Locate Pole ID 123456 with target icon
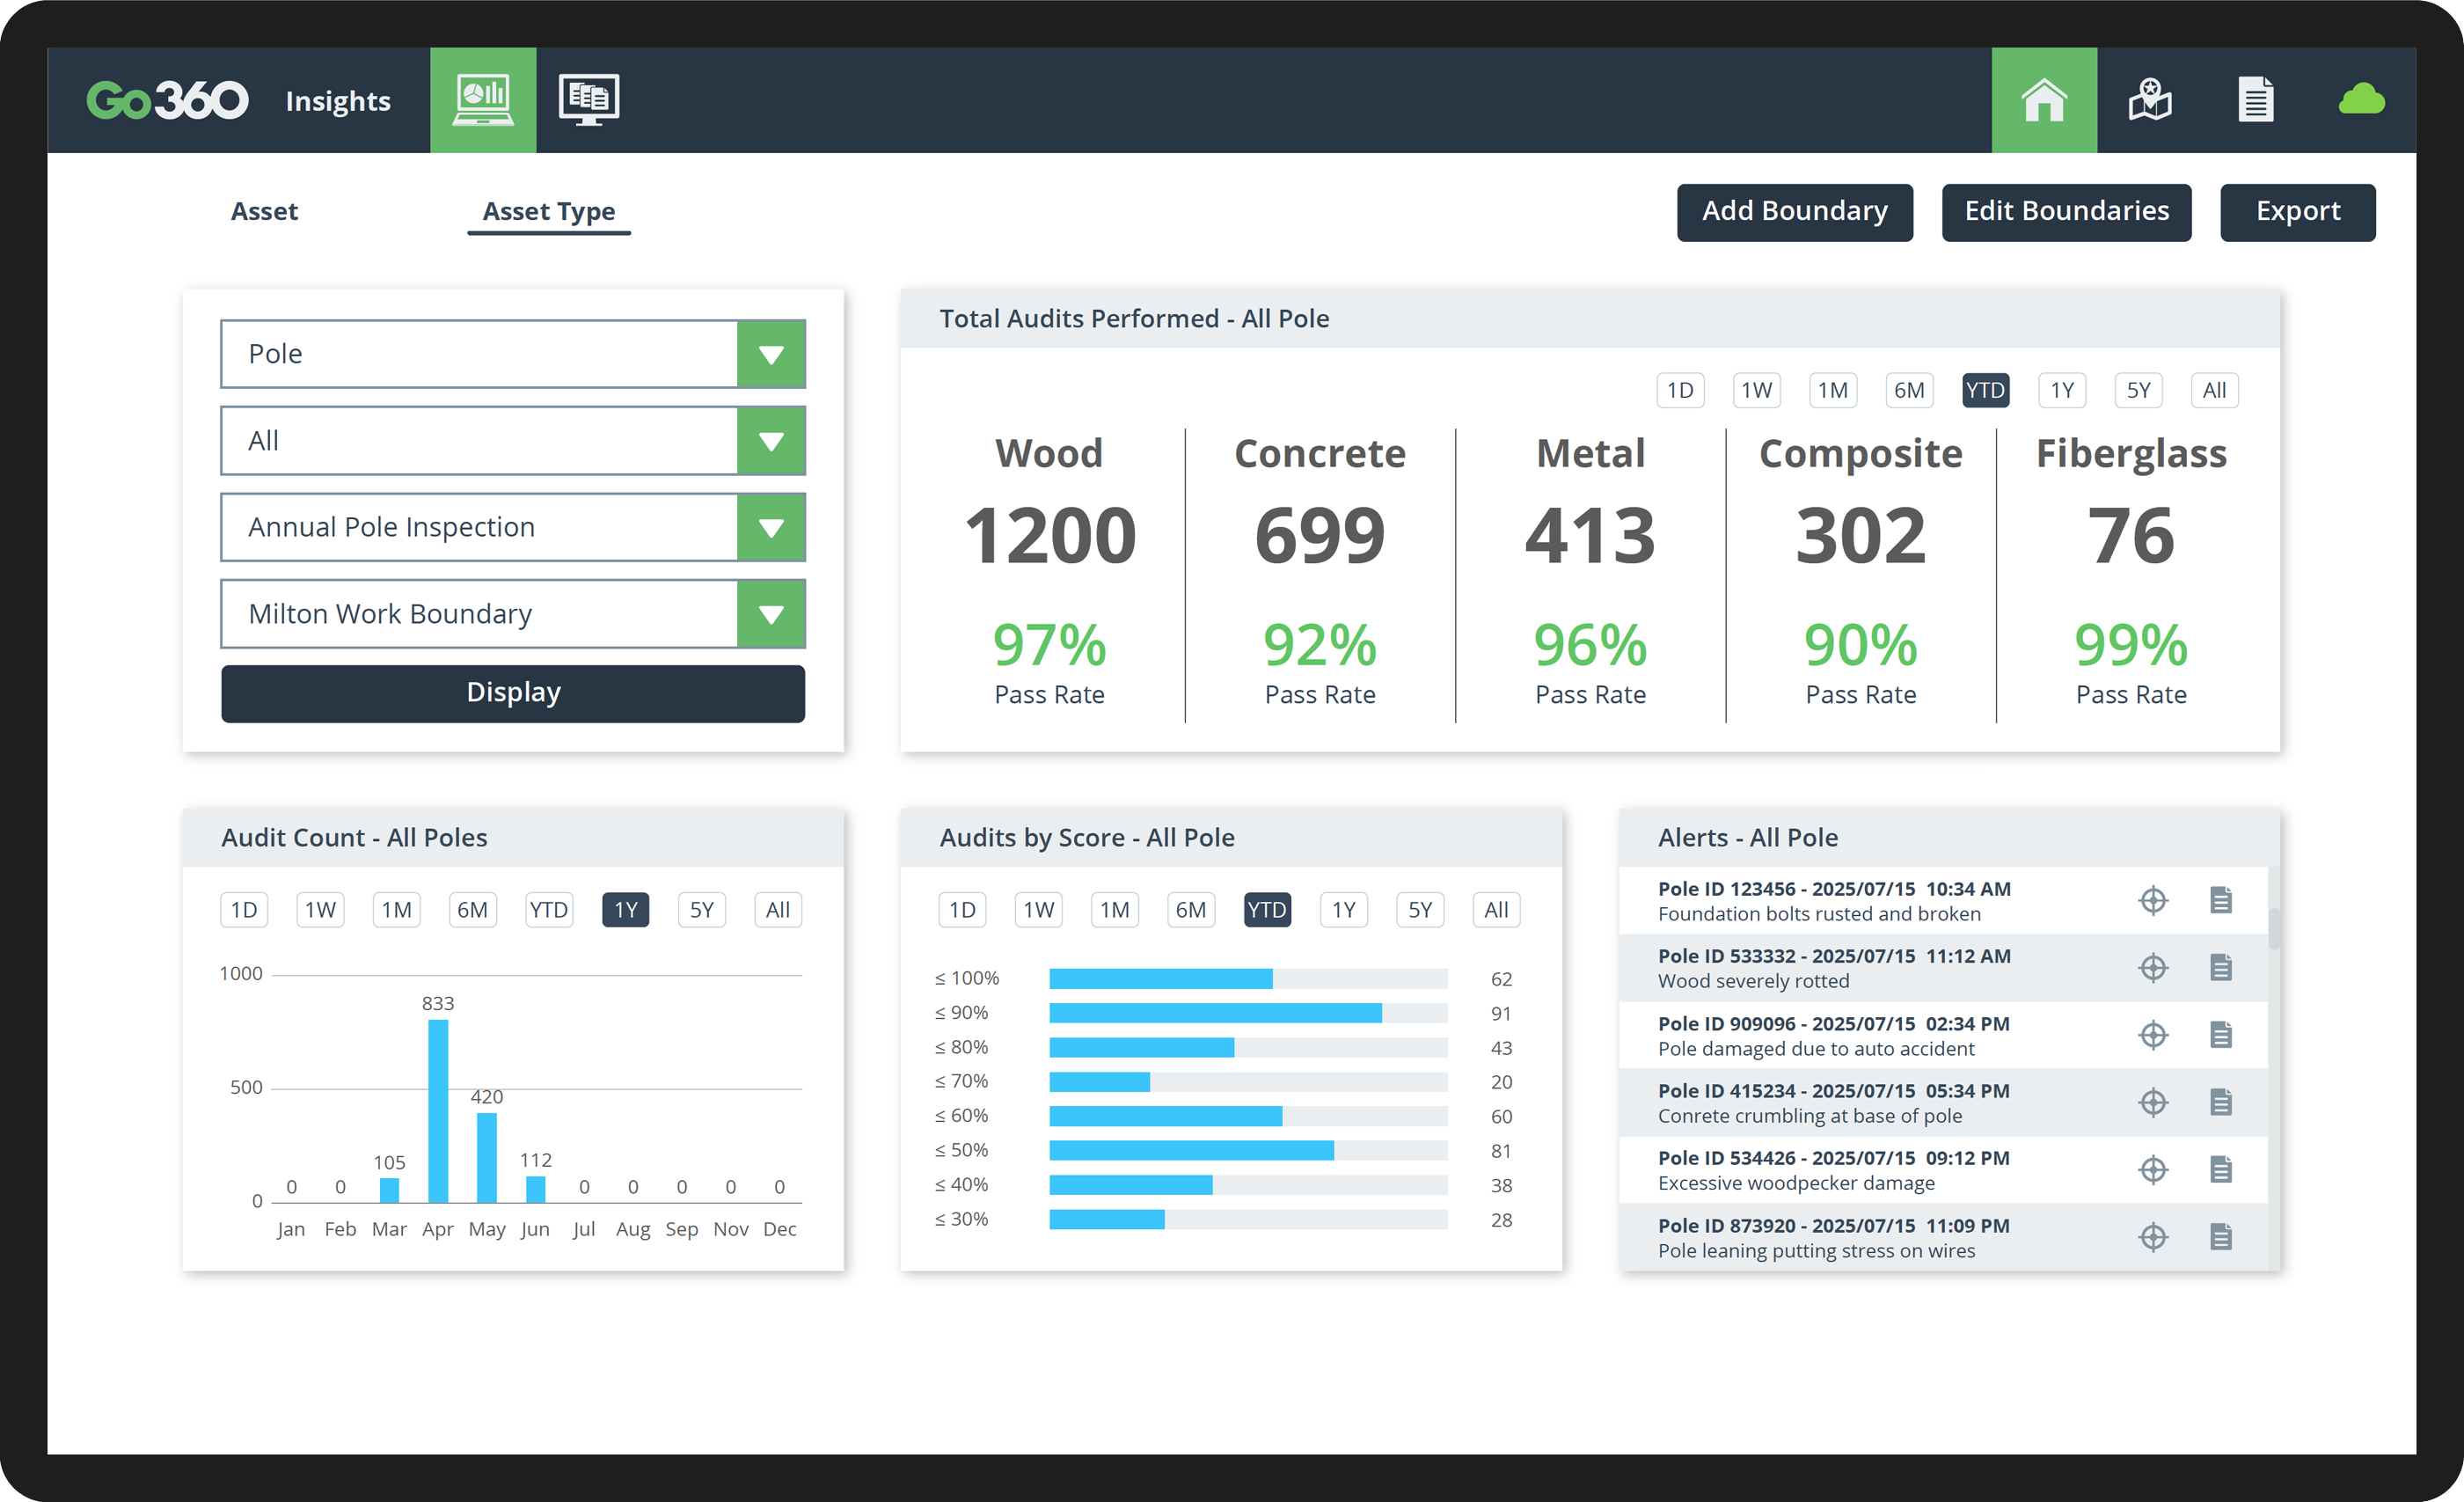The height and width of the screenshot is (1502, 2464). pyautogui.click(x=2153, y=900)
